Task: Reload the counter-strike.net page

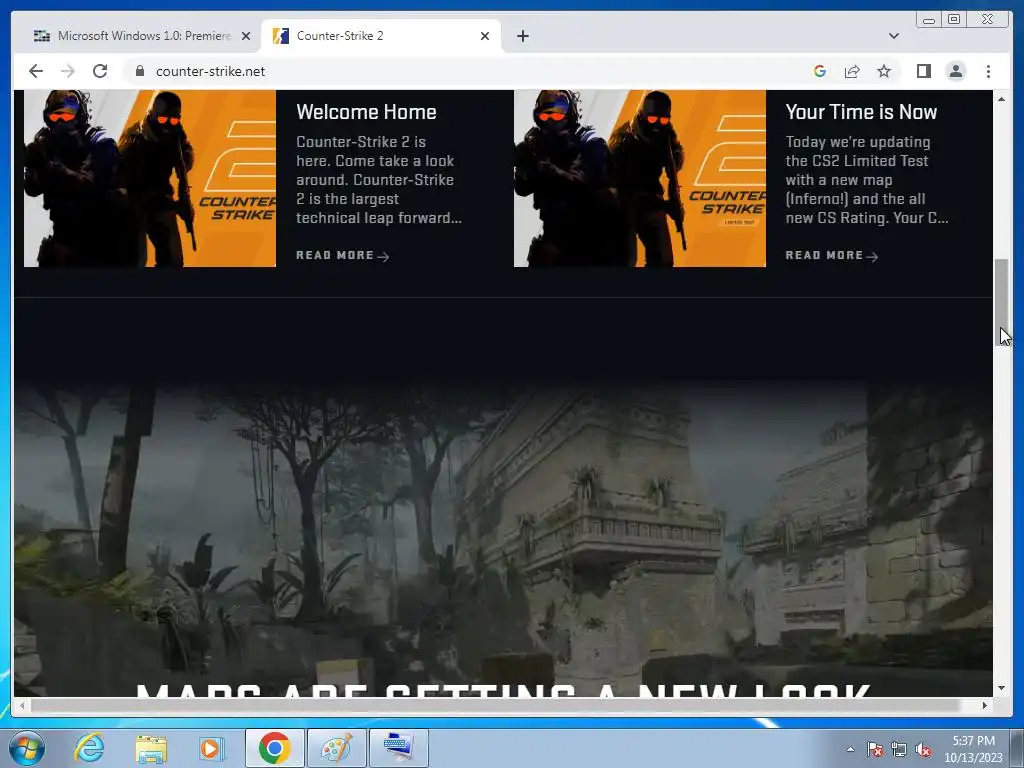Action: click(100, 71)
